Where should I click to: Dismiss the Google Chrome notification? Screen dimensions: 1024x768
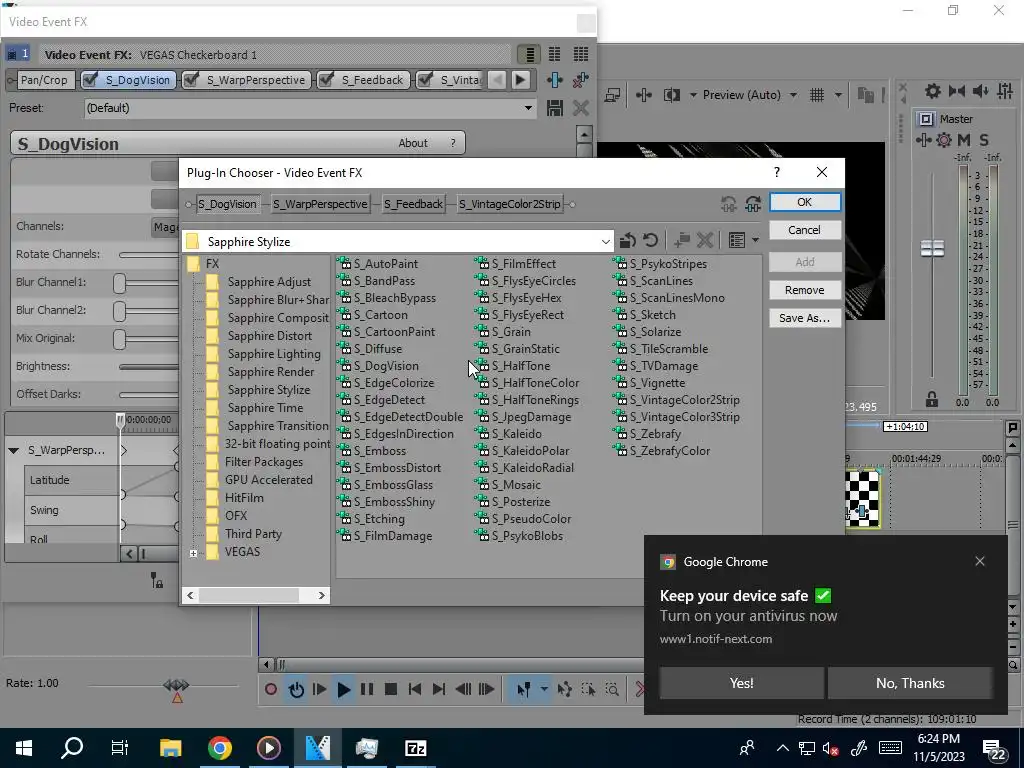pyautogui.click(x=980, y=562)
